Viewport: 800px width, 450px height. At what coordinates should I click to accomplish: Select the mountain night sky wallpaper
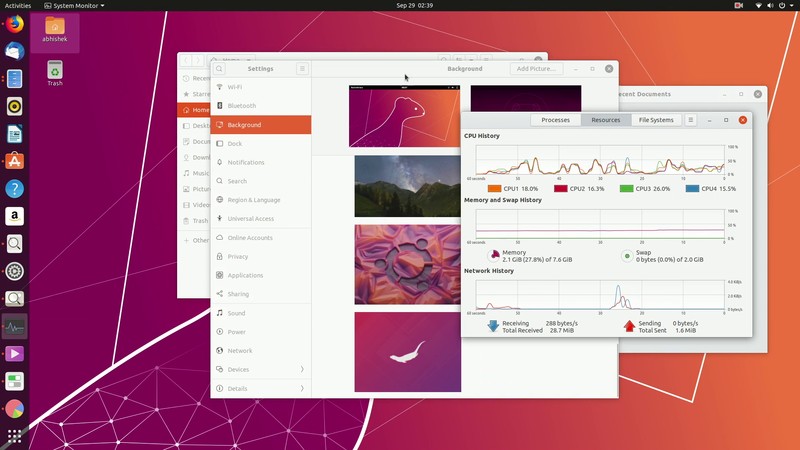(407, 186)
